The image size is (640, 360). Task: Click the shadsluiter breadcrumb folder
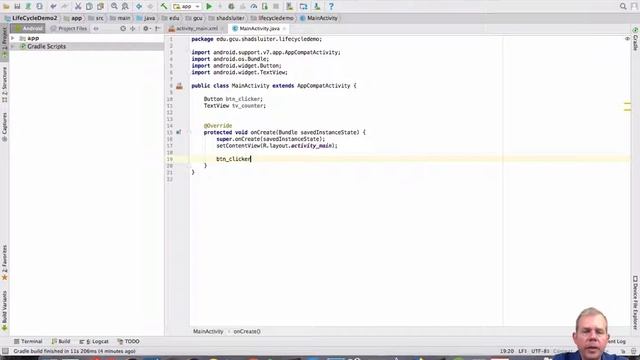pos(227,18)
